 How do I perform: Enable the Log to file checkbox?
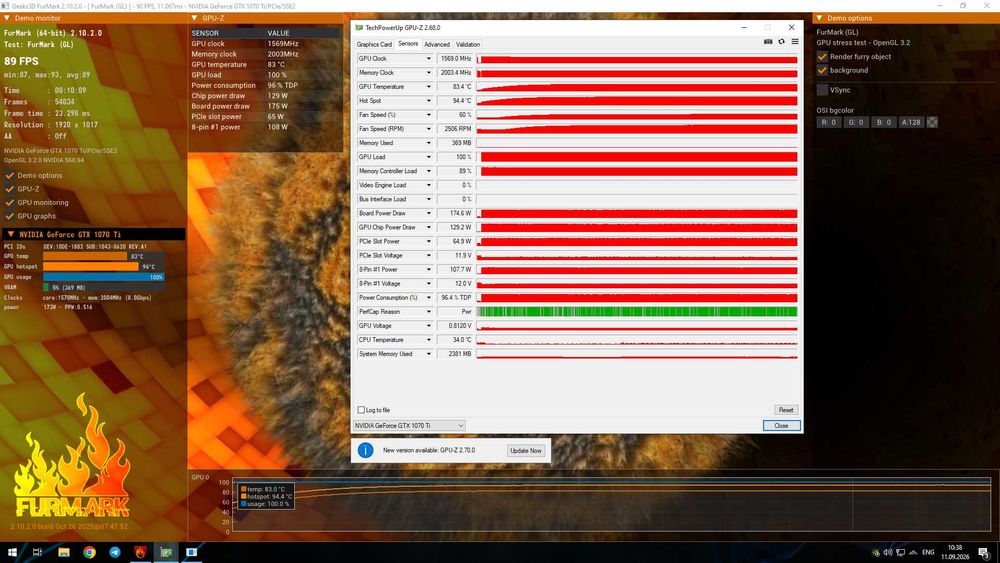pyautogui.click(x=361, y=410)
